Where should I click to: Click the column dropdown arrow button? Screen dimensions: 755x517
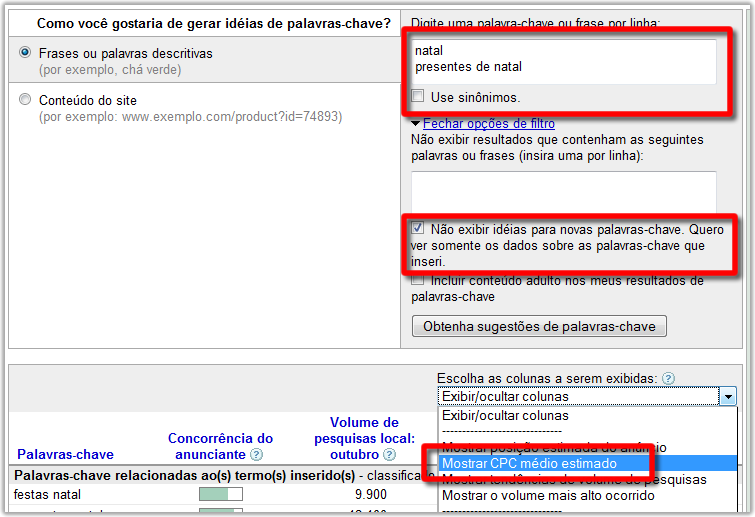727,397
